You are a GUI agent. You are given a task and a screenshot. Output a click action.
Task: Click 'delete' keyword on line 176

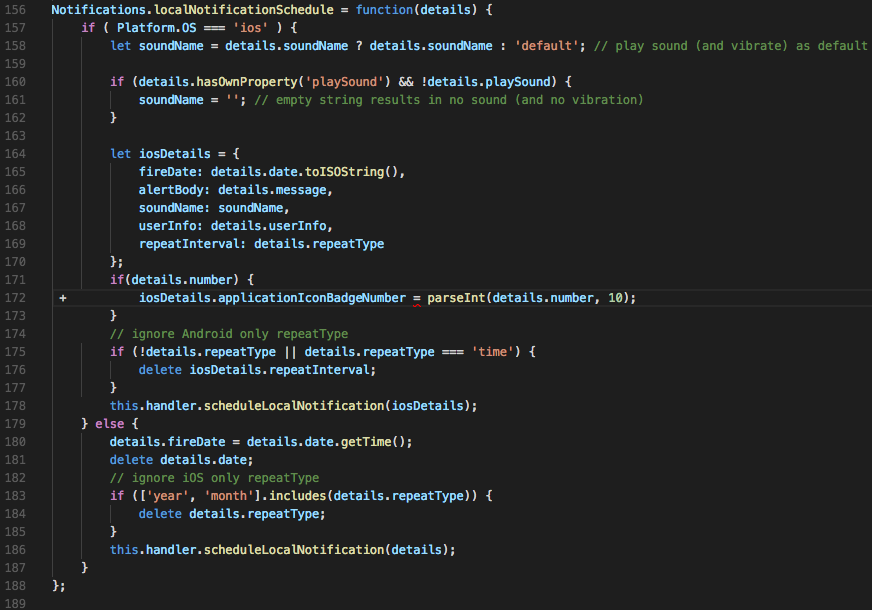click(160, 370)
